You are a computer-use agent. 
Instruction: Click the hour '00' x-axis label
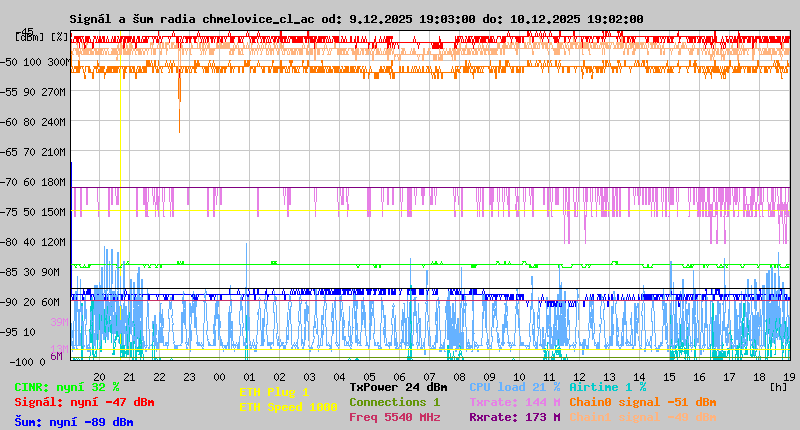(x=219, y=377)
